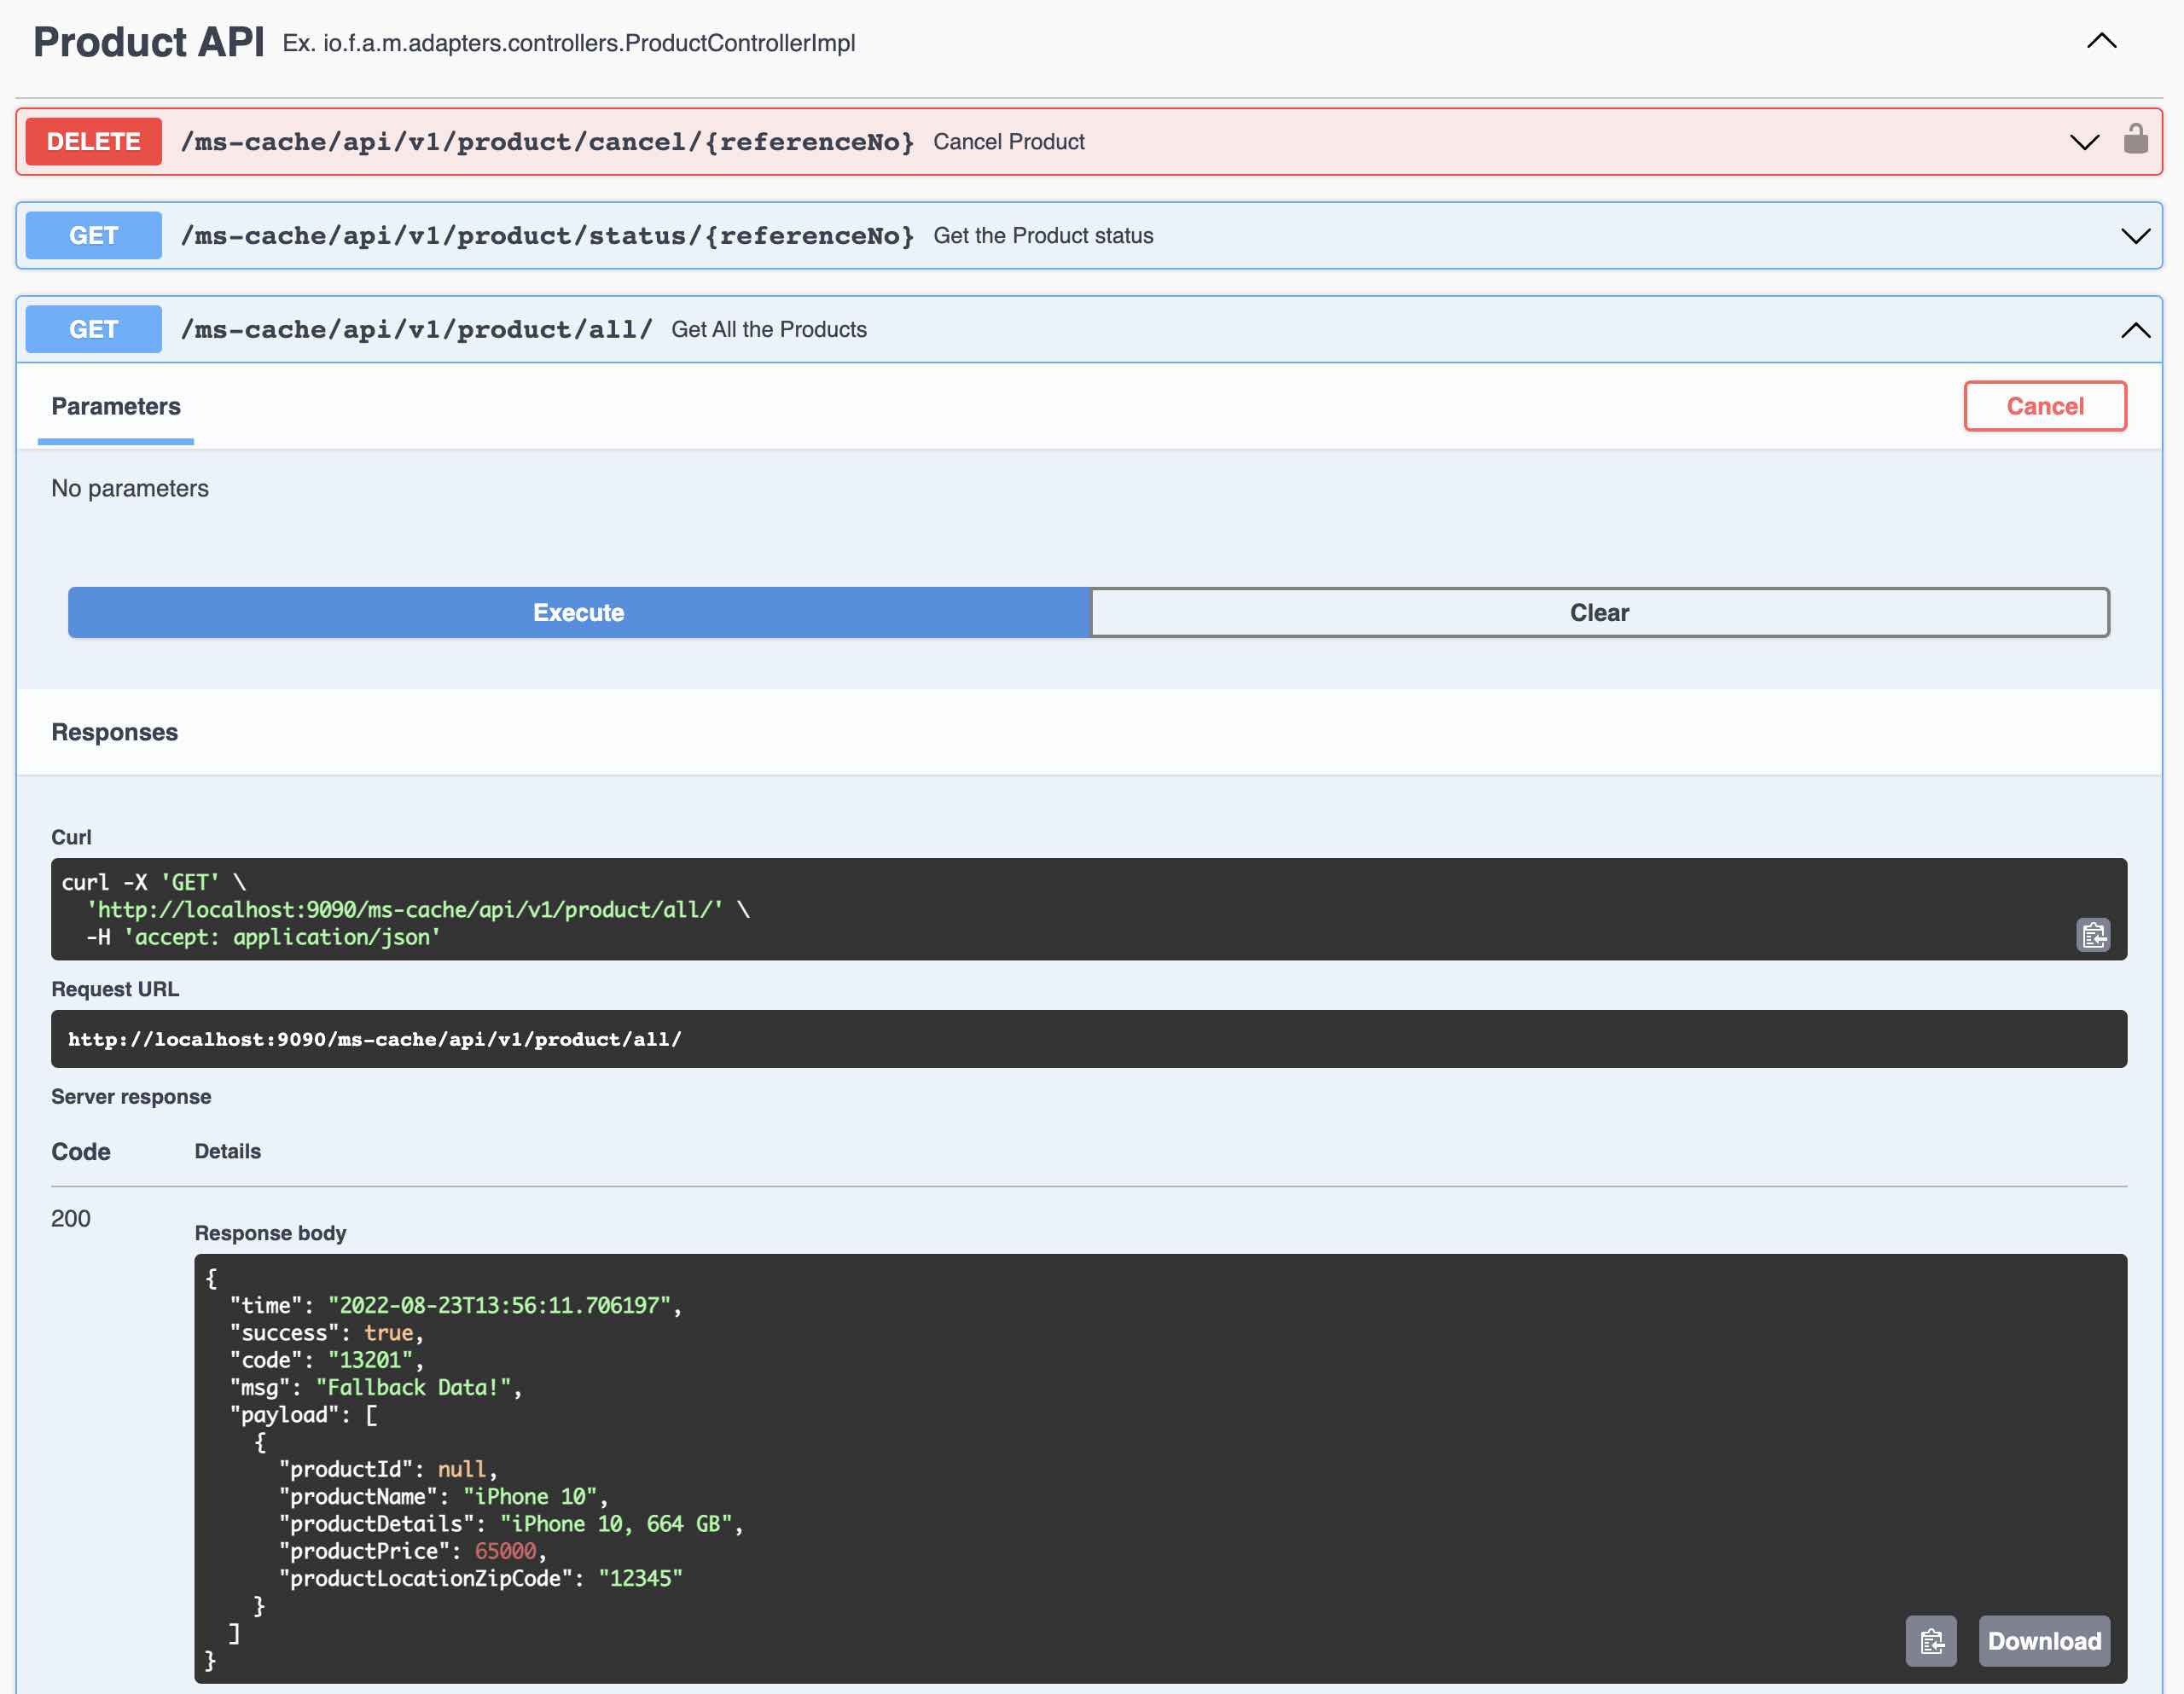Click the red DELETE method badge
This screenshot has height=1694, width=2184.
pyautogui.click(x=93, y=142)
